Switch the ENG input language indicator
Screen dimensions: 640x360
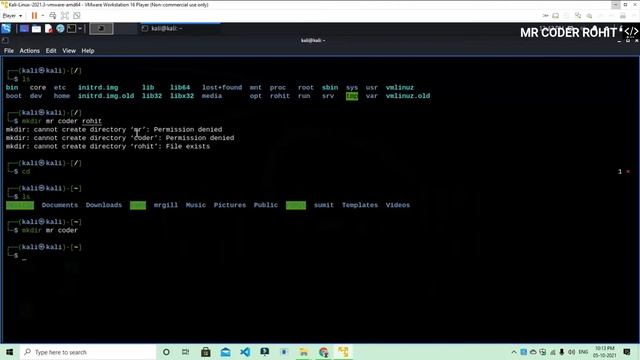(583, 352)
